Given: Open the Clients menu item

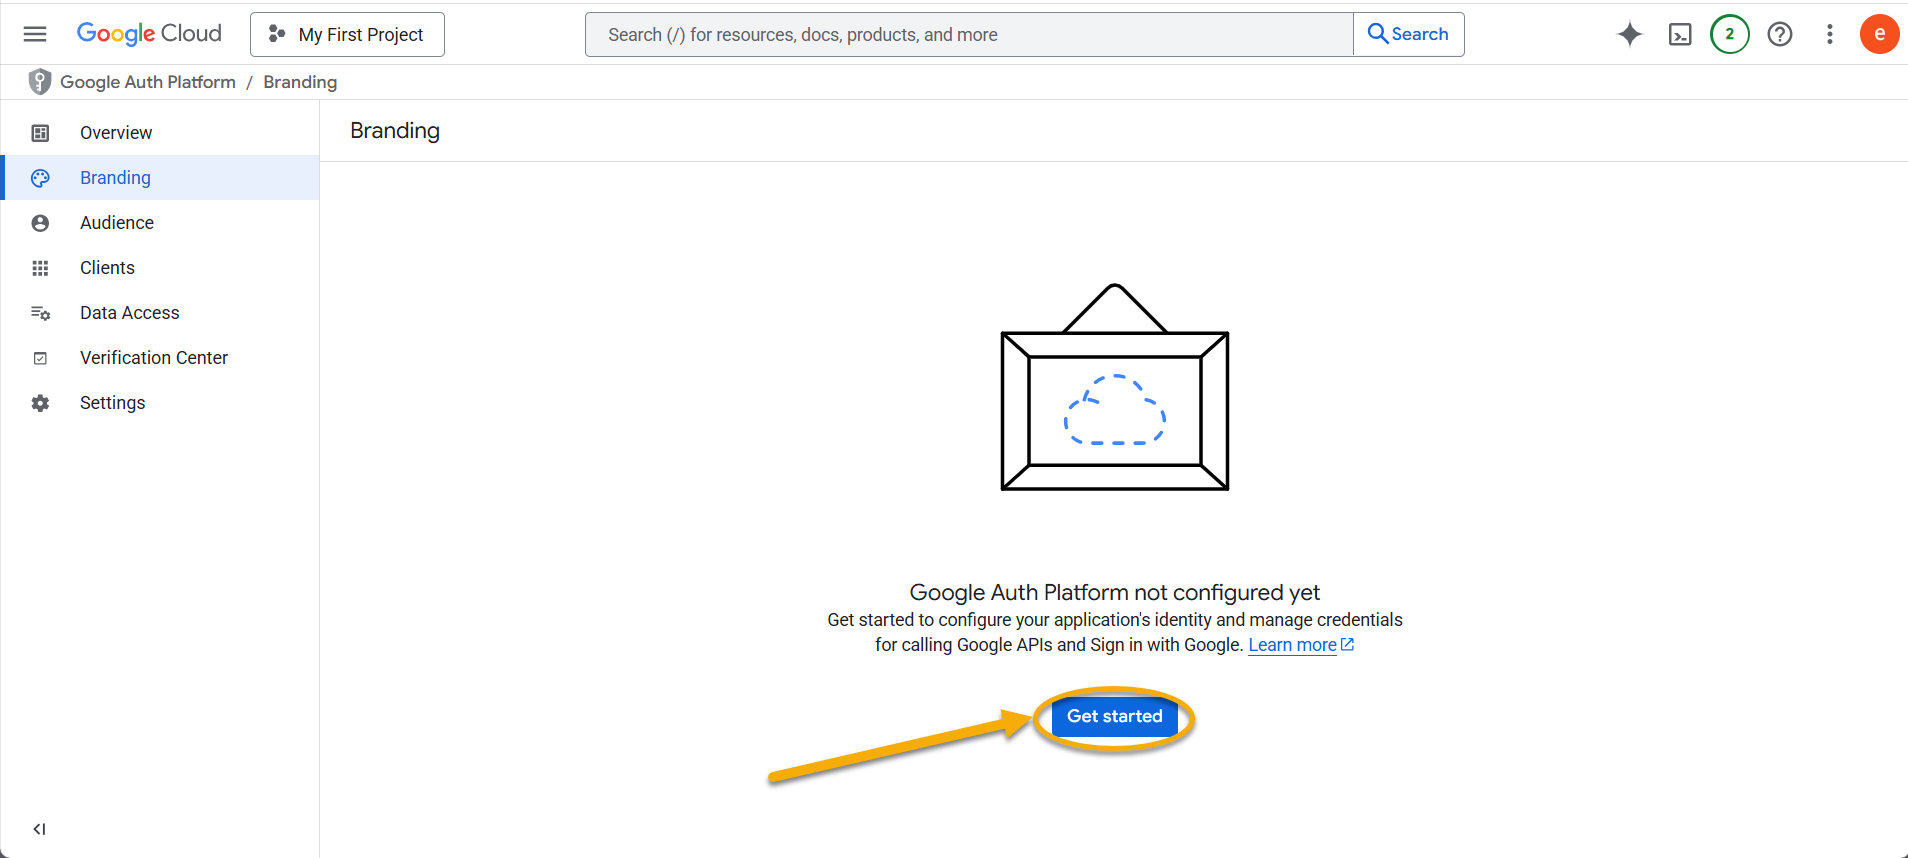Looking at the screenshot, I should pyautogui.click(x=160, y=268).
